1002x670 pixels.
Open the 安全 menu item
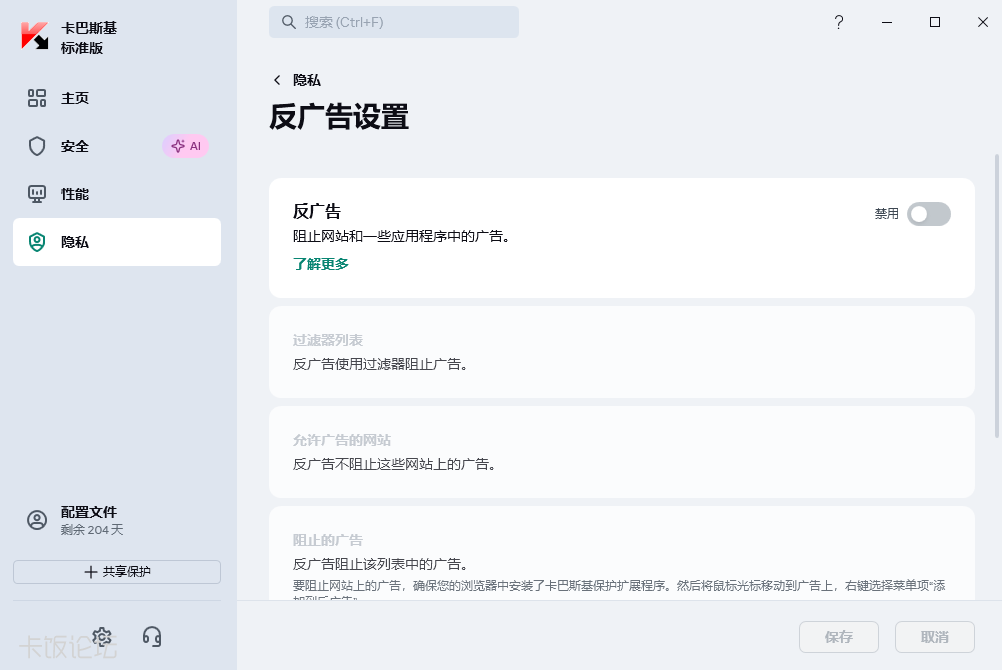click(117, 146)
